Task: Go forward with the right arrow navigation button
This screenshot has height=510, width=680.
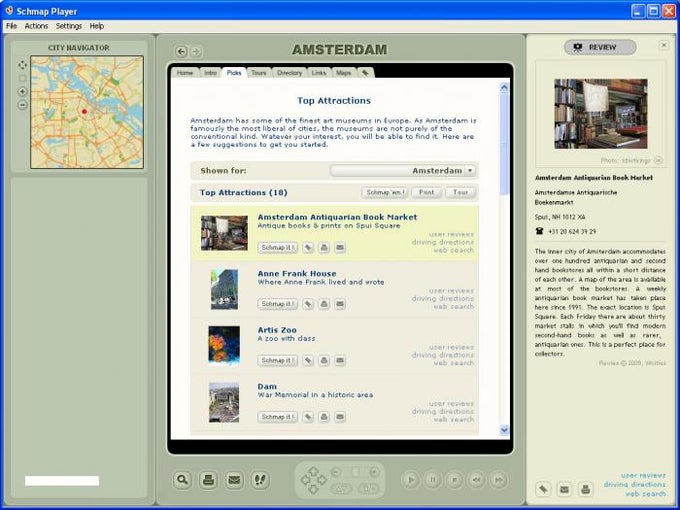Action: (196, 52)
